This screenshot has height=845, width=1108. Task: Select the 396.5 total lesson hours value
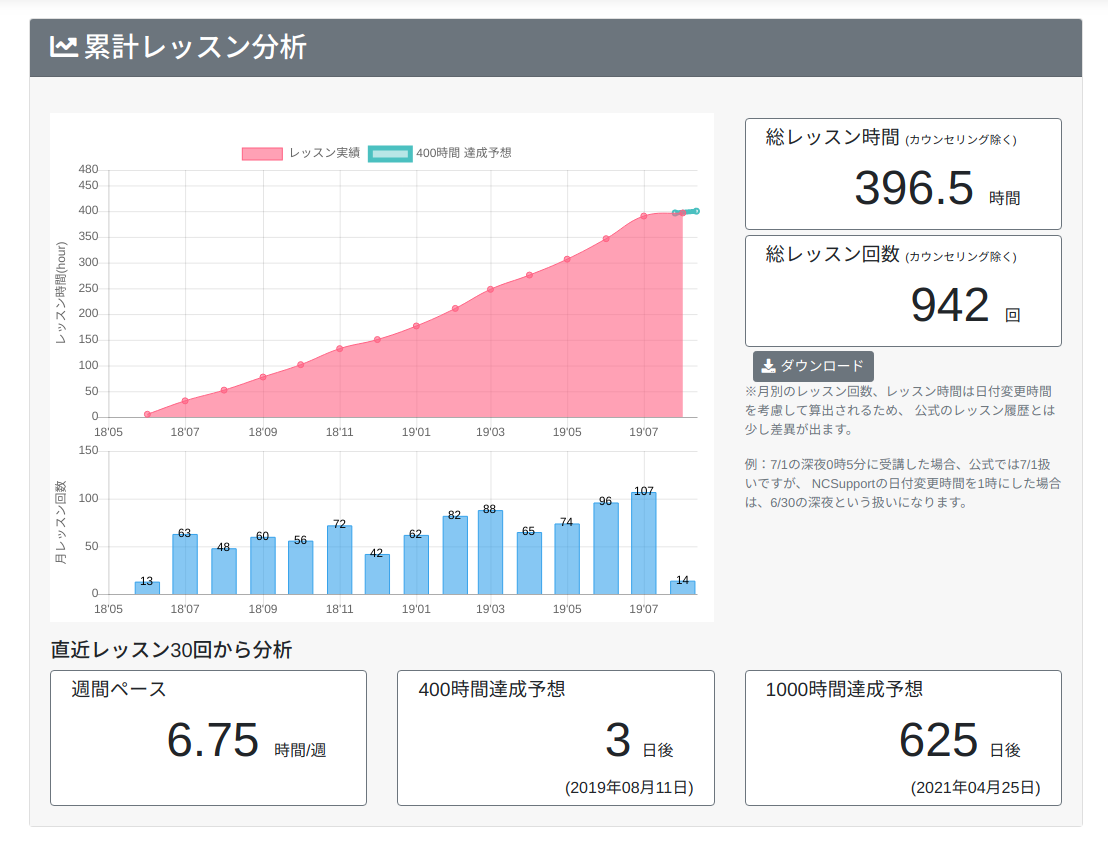(914, 188)
